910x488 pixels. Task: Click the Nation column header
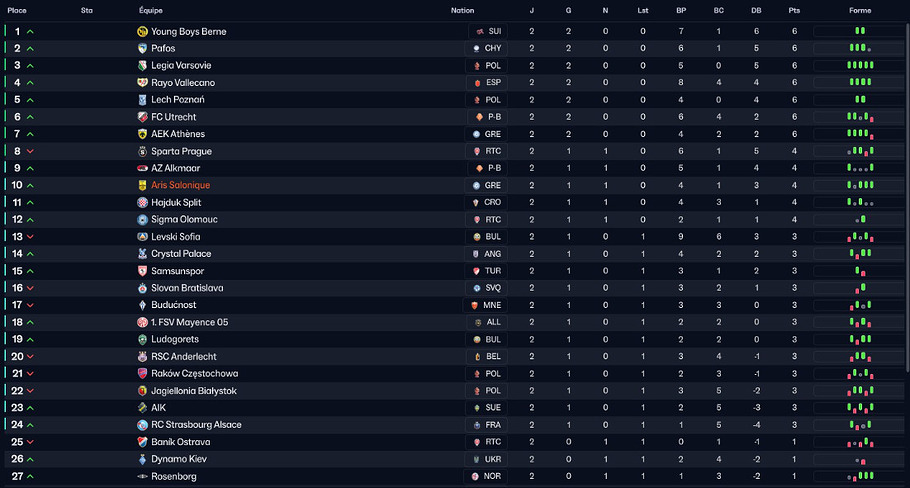(x=462, y=10)
